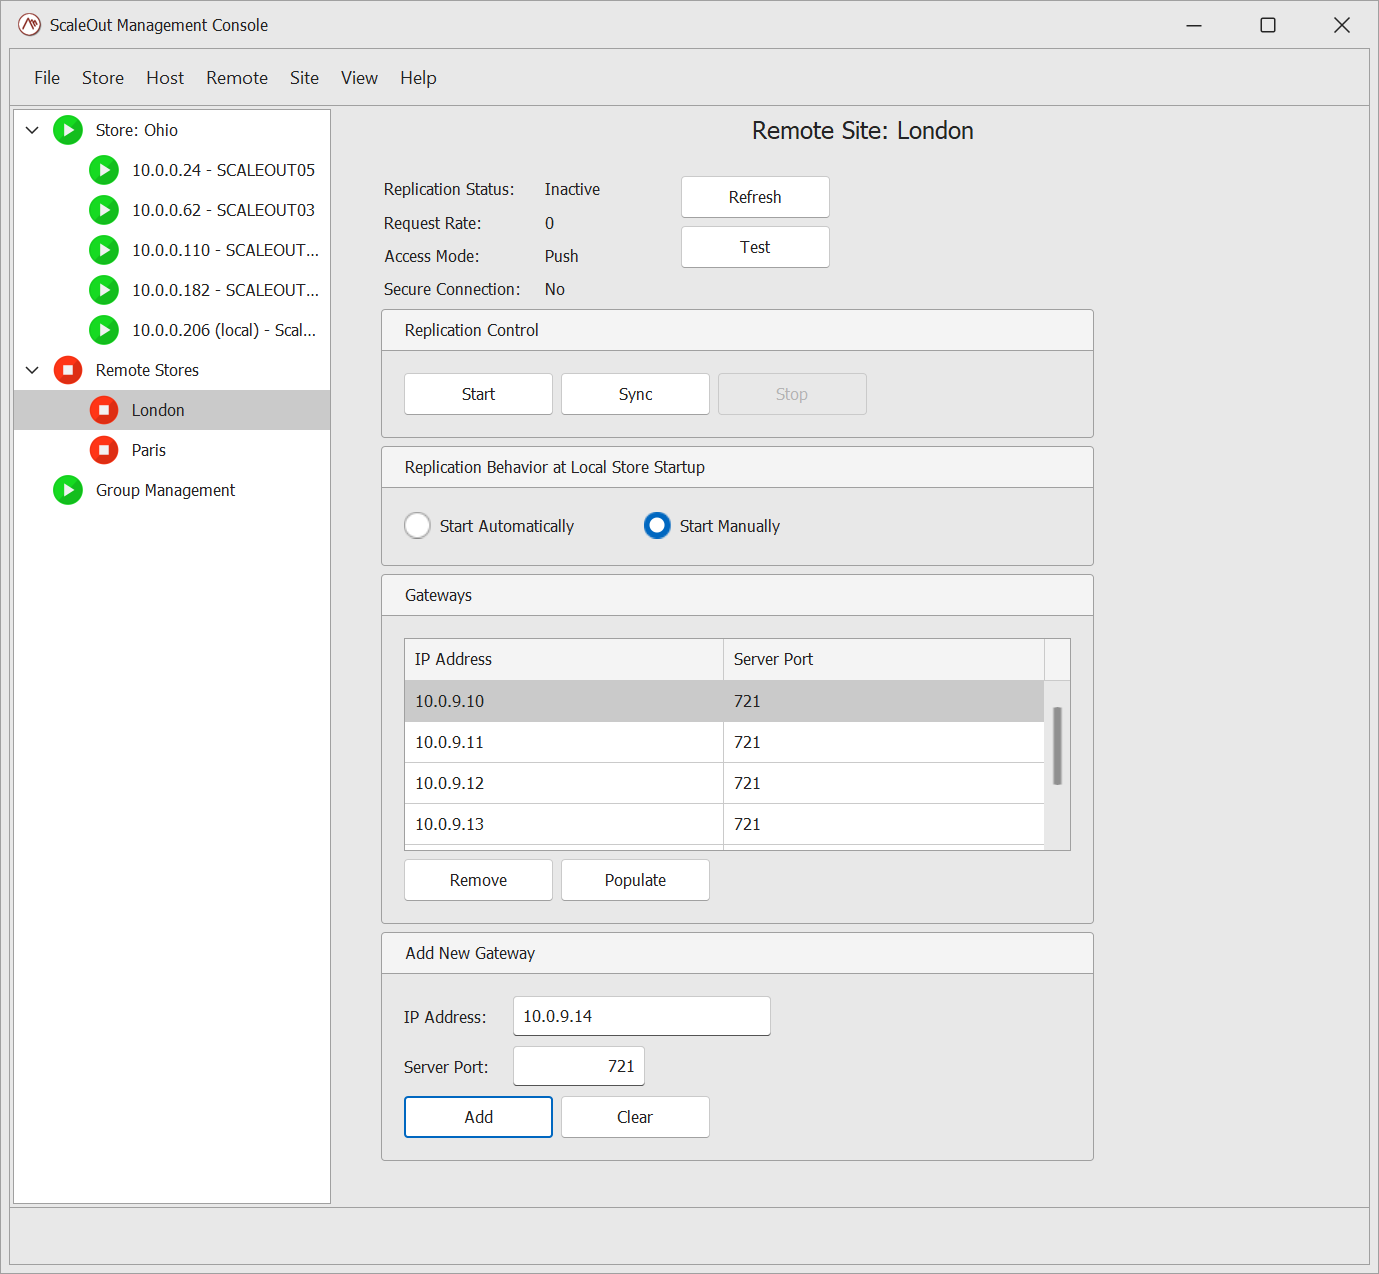The width and height of the screenshot is (1379, 1274).
Task: Click the green play icon beside 10.0.0.24 - SCALEOUT05
Action: (104, 170)
